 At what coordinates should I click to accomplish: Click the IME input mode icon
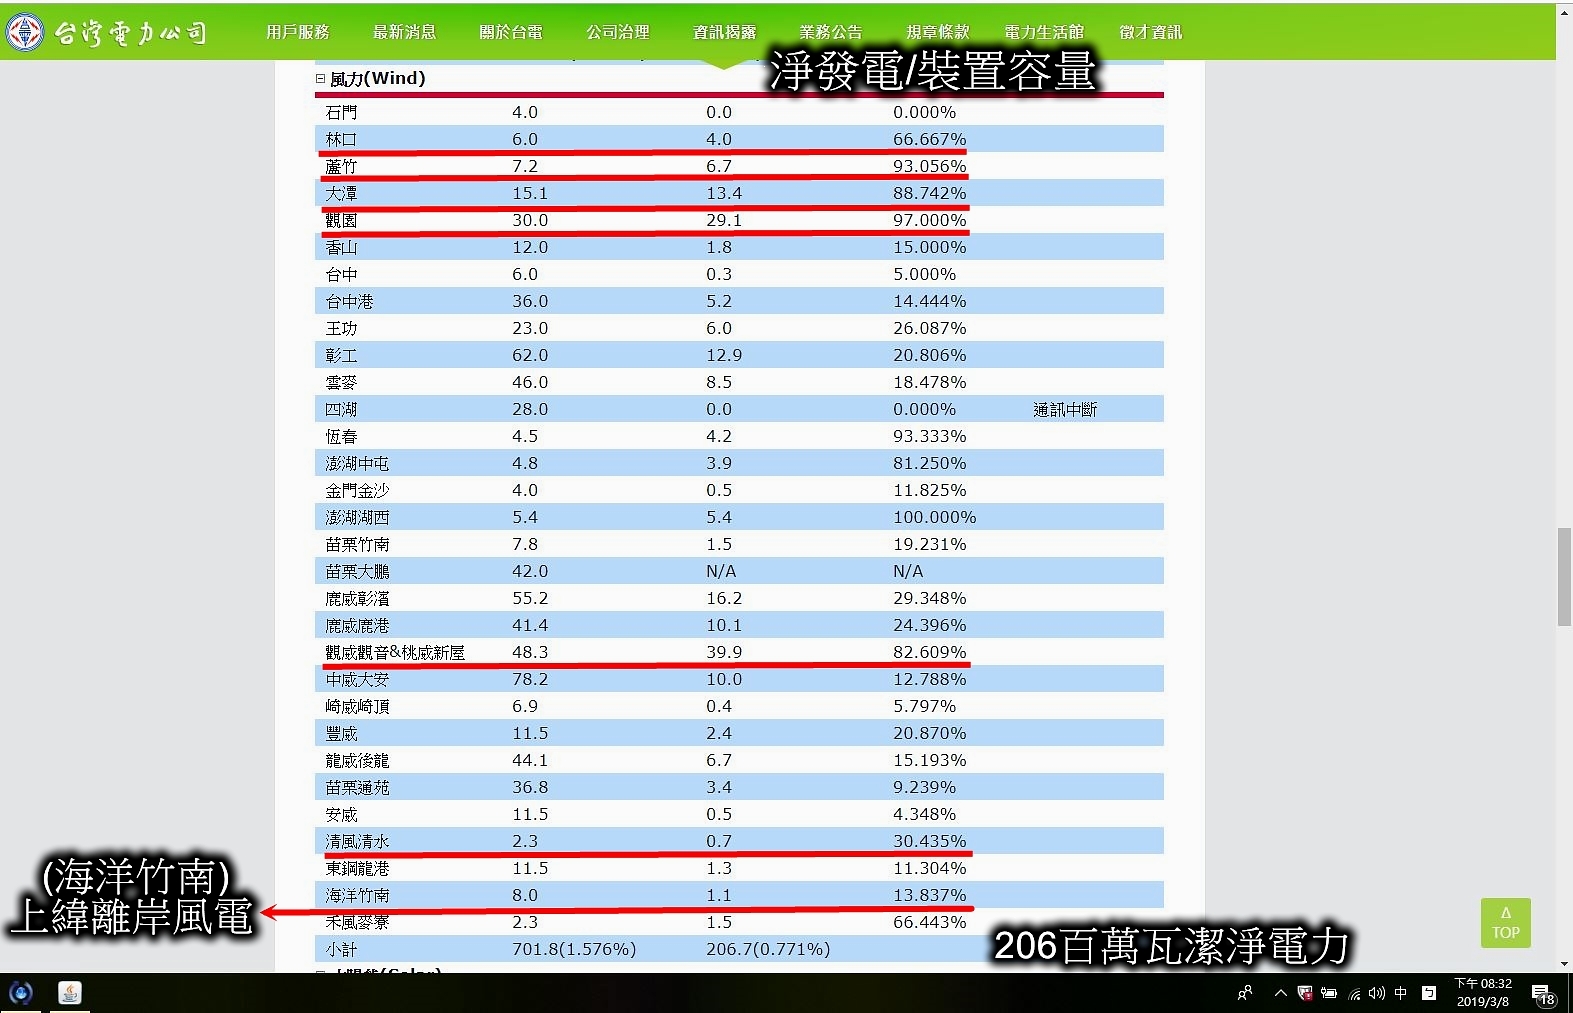click(1429, 993)
